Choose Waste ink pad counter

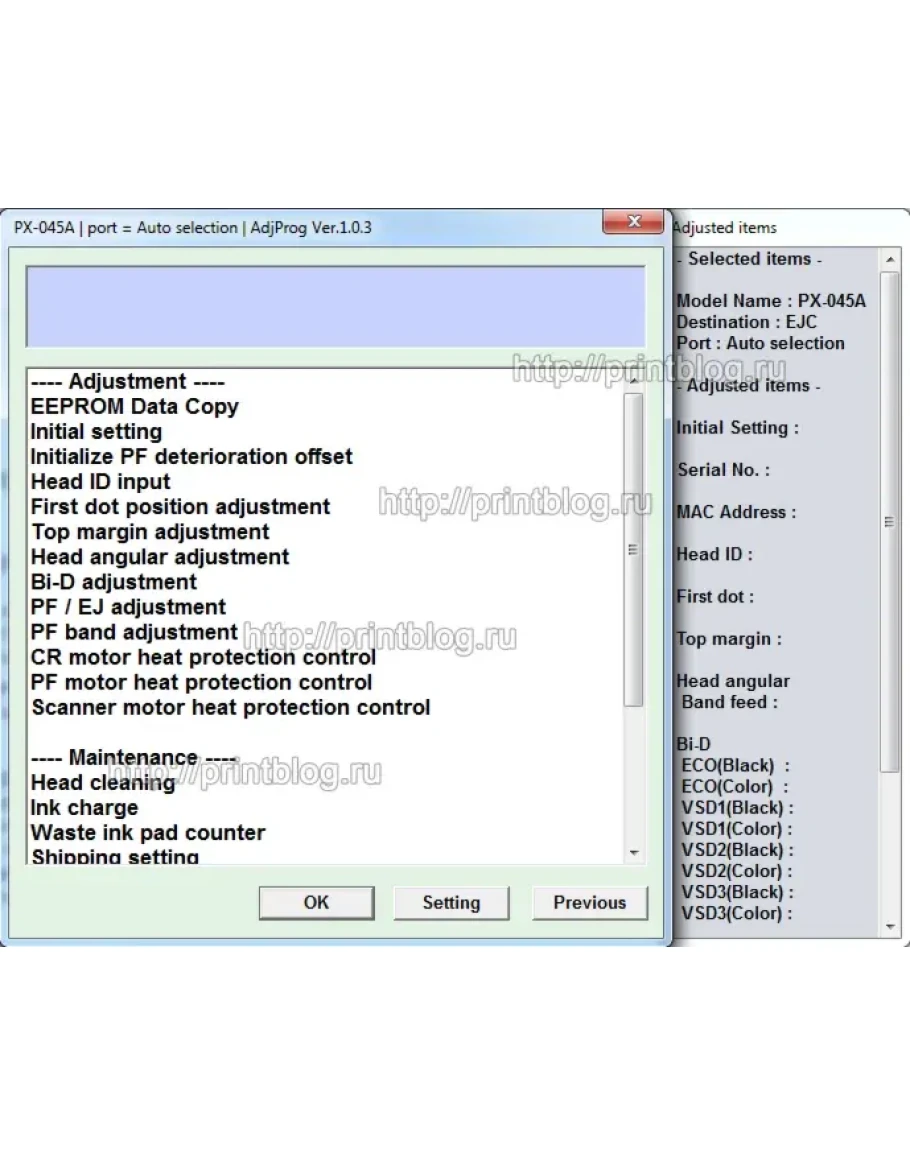point(148,833)
